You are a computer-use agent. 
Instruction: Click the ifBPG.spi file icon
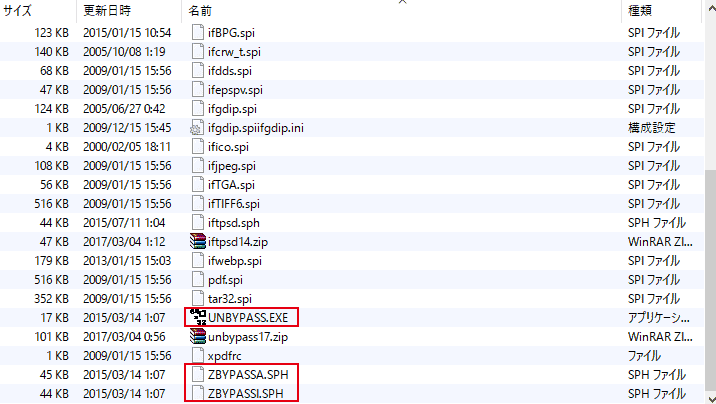[198, 33]
